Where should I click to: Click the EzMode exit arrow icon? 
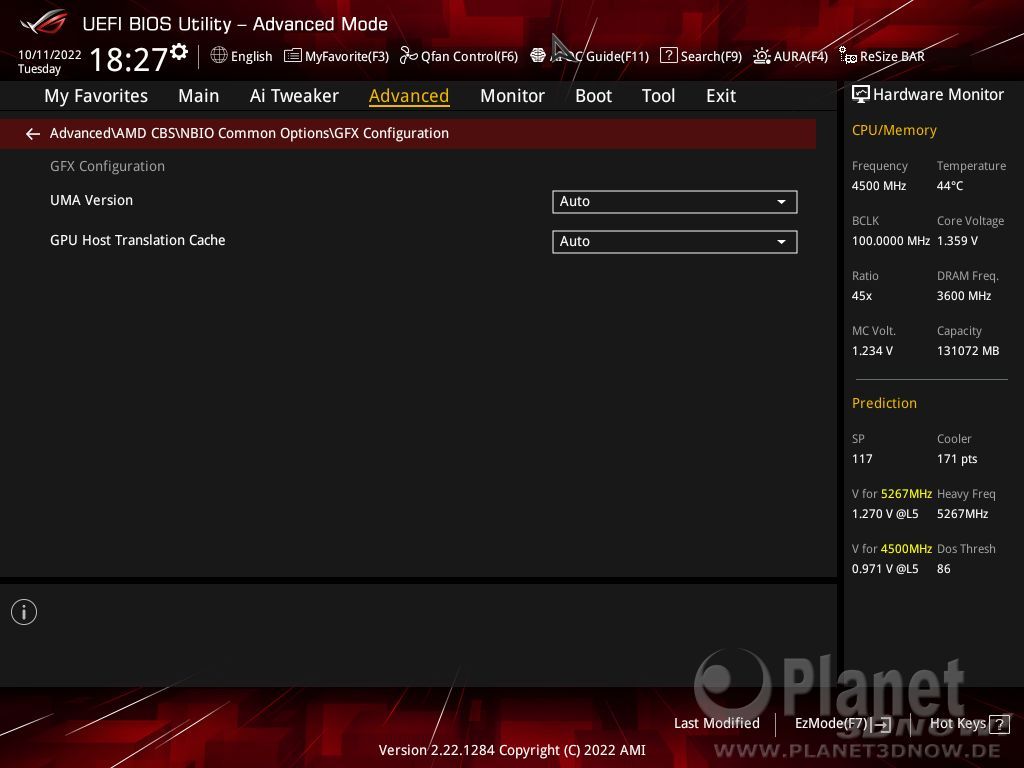point(882,724)
